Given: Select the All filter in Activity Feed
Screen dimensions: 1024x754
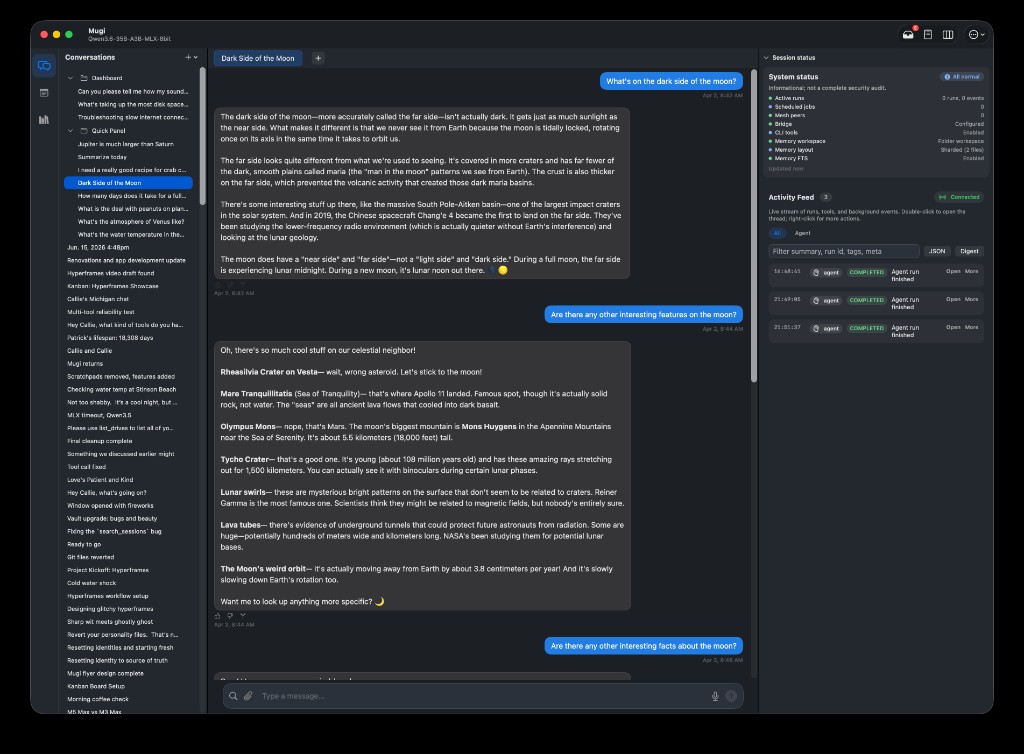Looking at the screenshot, I should [x=777, y=233].
